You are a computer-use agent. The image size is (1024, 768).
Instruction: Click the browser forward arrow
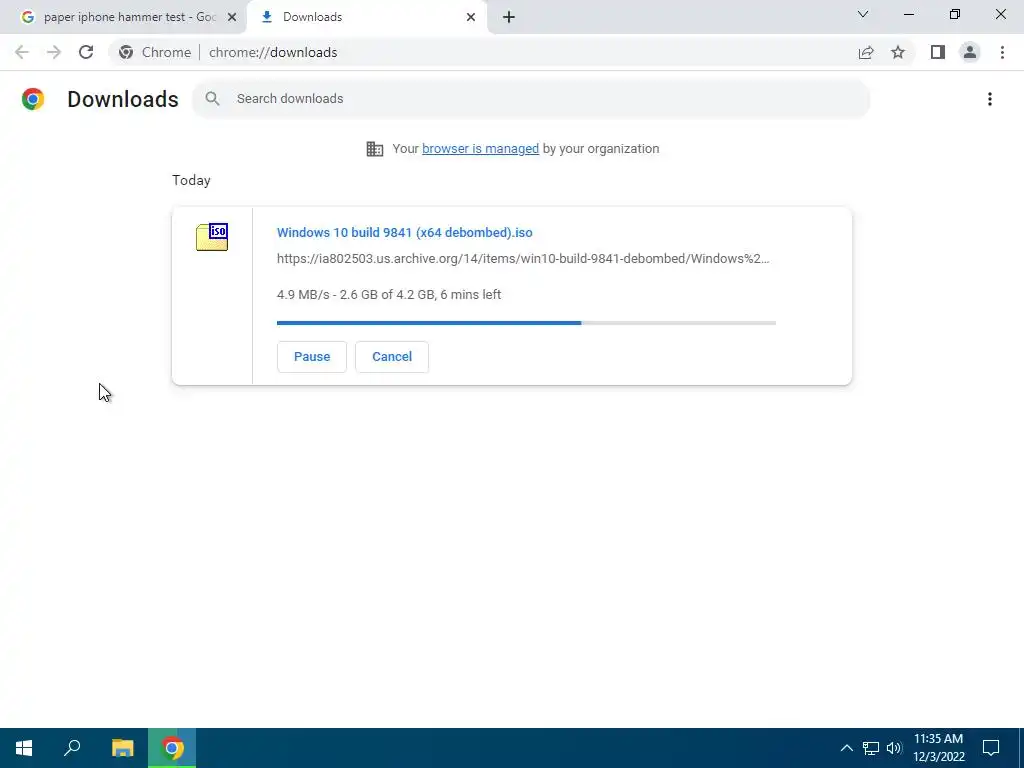point(54,52)
